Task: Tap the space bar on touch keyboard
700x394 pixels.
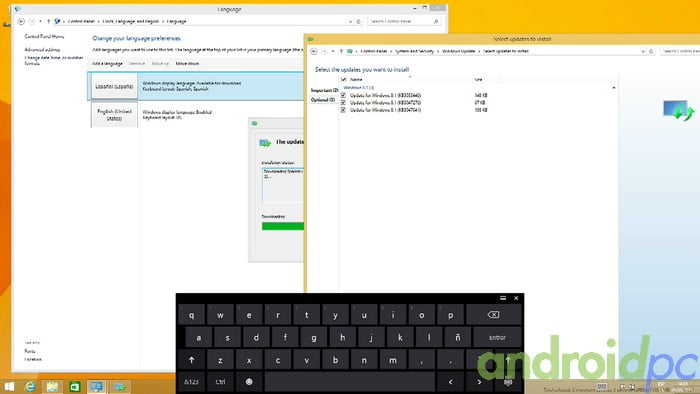Action: coord(350,382)
